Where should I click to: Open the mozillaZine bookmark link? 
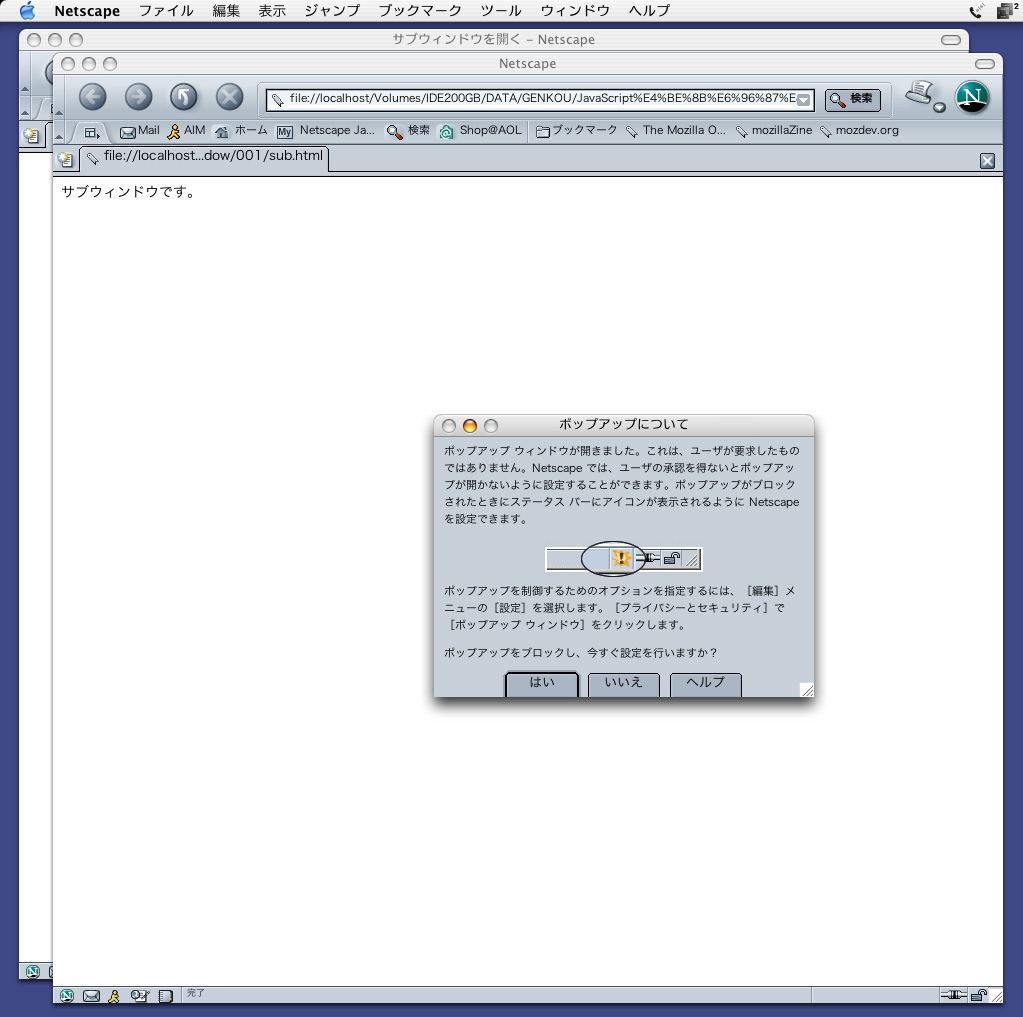(774, 131)
